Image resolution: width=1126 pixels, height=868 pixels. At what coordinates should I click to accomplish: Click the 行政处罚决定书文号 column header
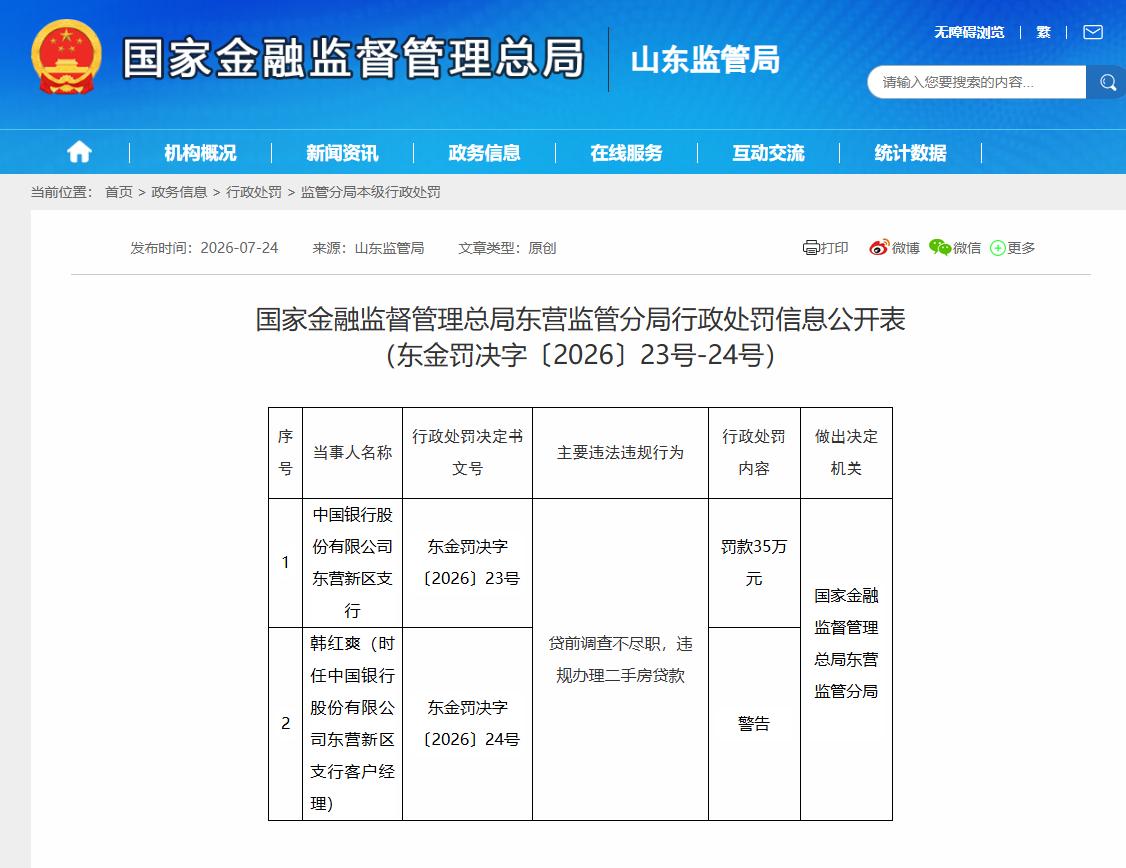(467, 453)
